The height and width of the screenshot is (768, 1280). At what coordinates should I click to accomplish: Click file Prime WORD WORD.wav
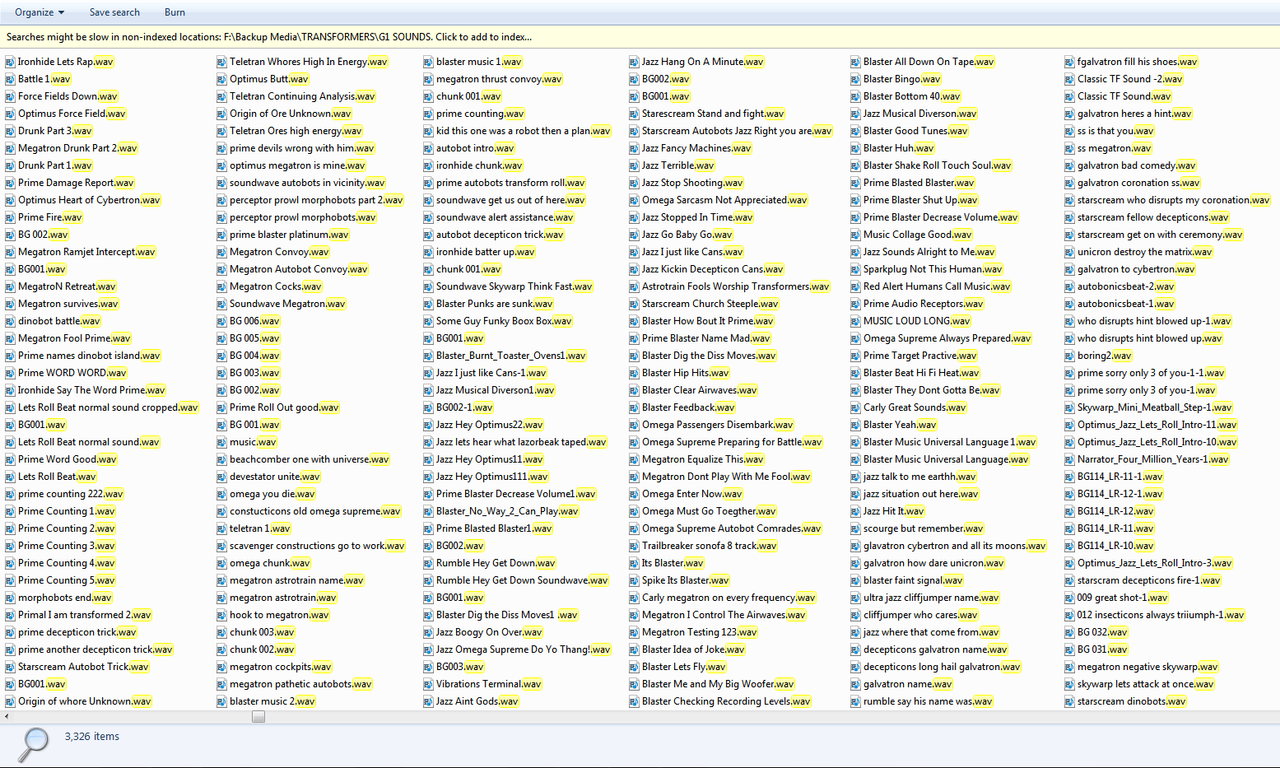72,373
